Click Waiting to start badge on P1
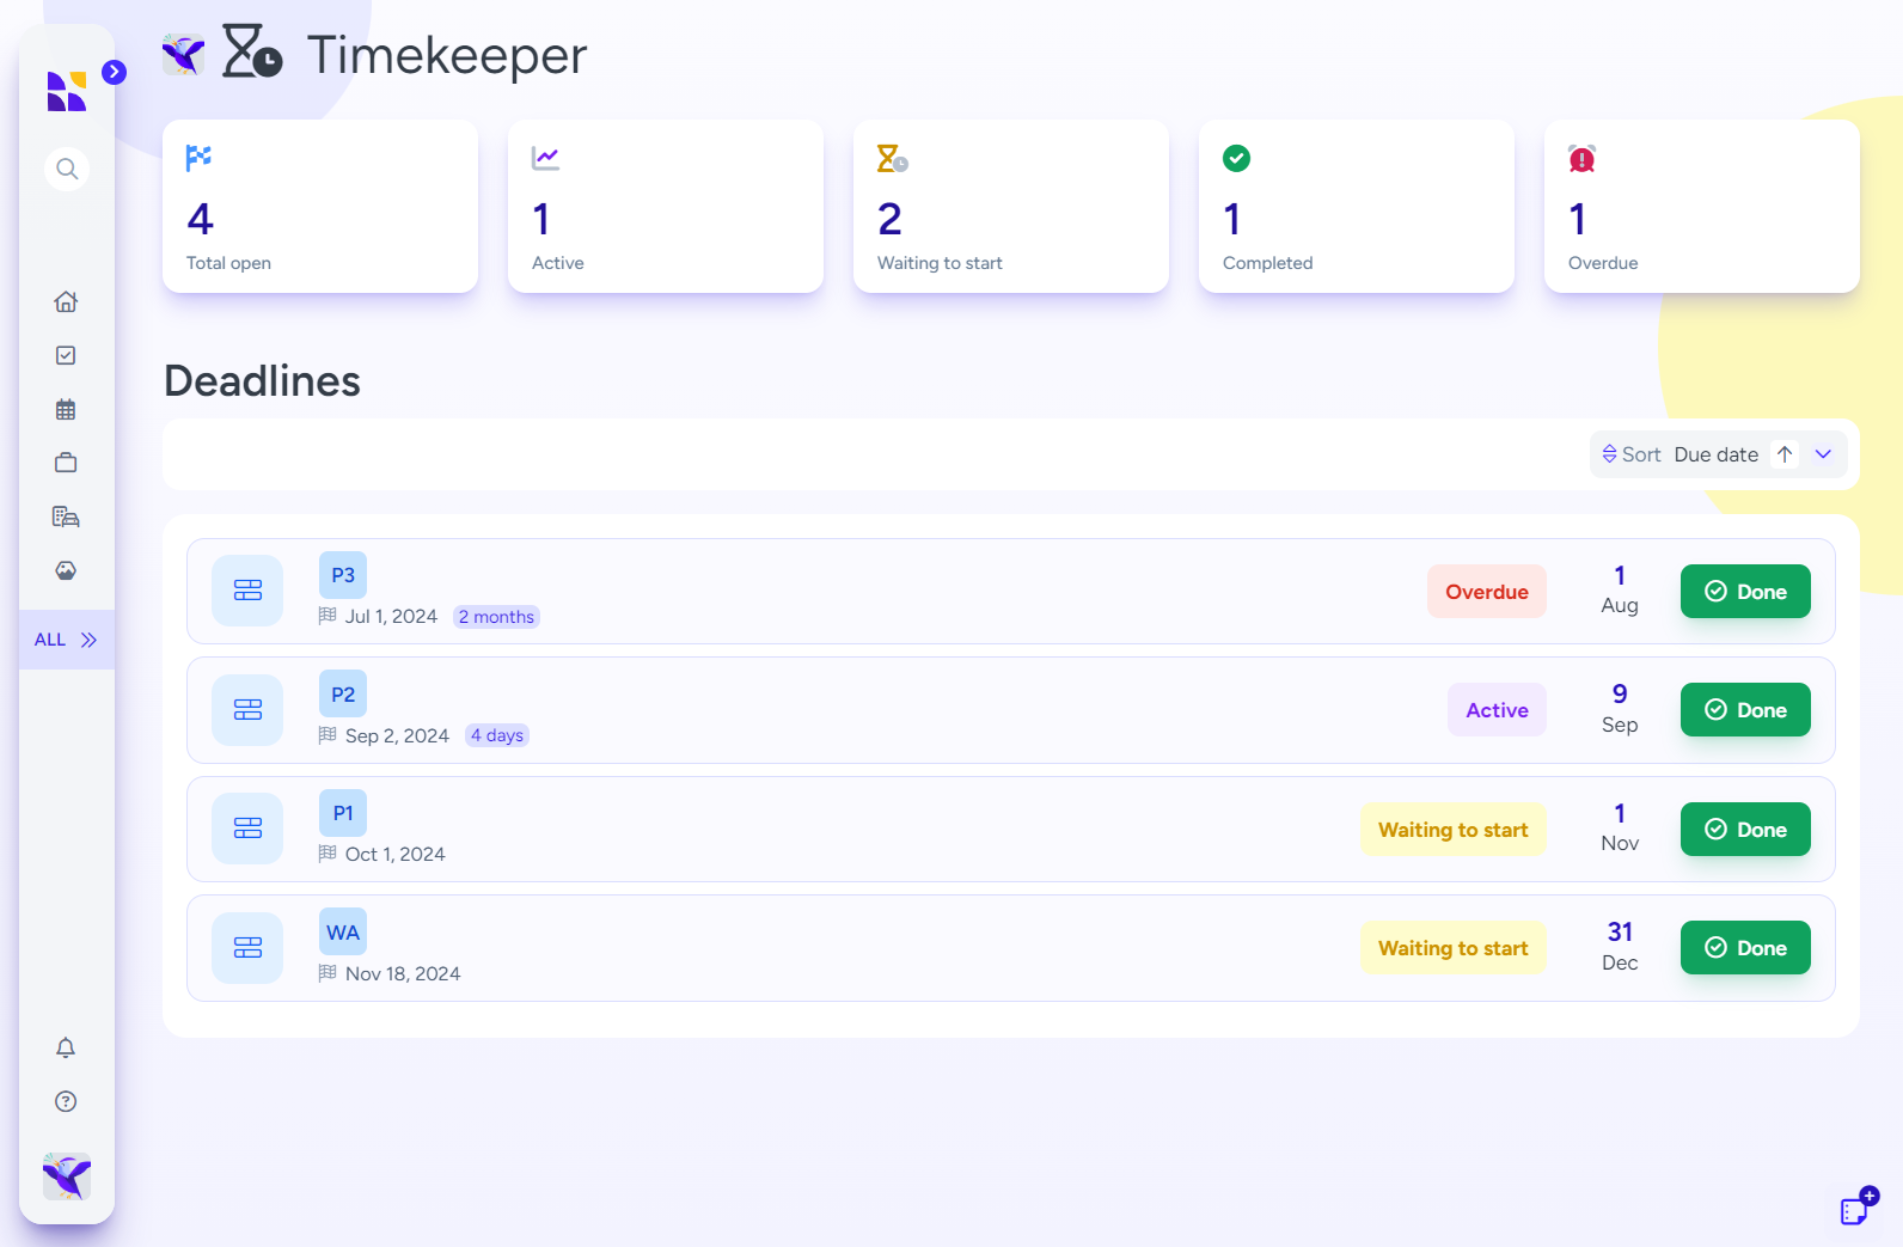The width and height of the screenshot is (1903, 1247). point(1453,830)
